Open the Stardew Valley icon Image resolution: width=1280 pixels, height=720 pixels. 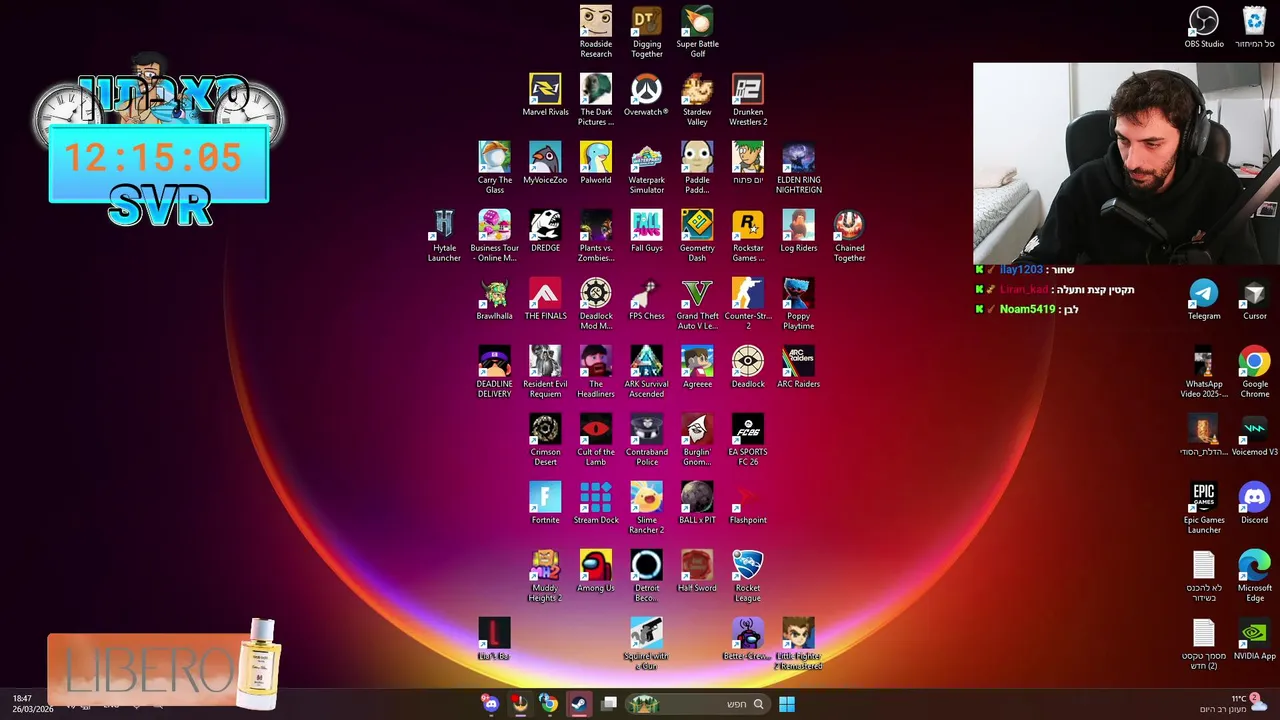click(697, 100)
